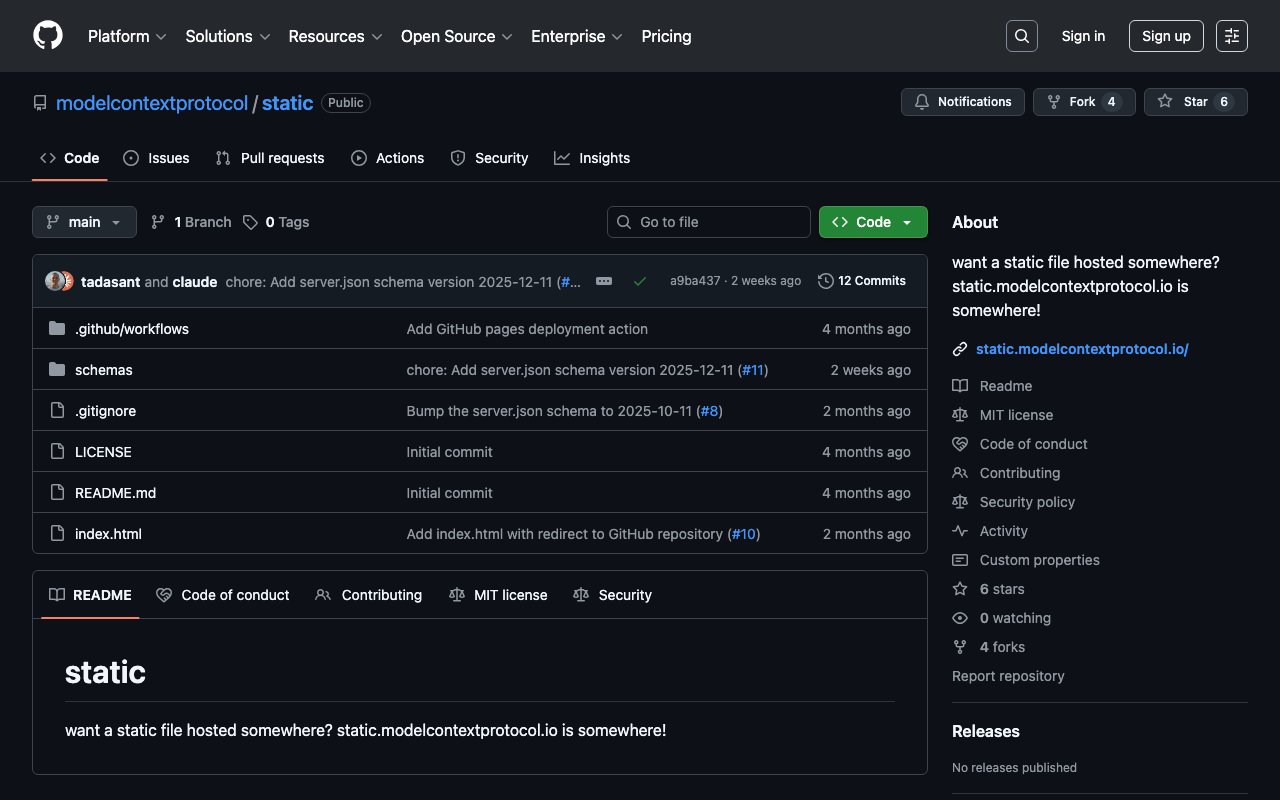Switch to the Pull requests tab
The image size is (1280, 800).
coord(270,158)
